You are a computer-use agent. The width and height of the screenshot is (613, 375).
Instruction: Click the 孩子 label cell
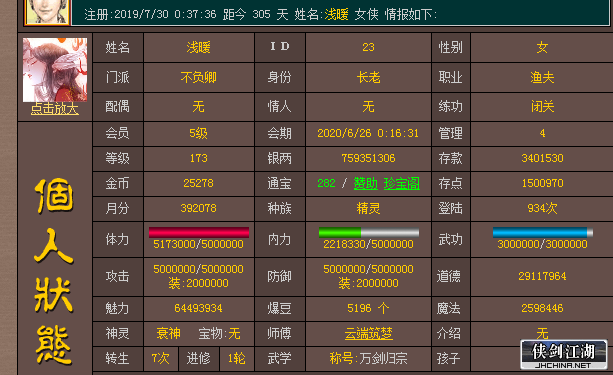[451, 359]
